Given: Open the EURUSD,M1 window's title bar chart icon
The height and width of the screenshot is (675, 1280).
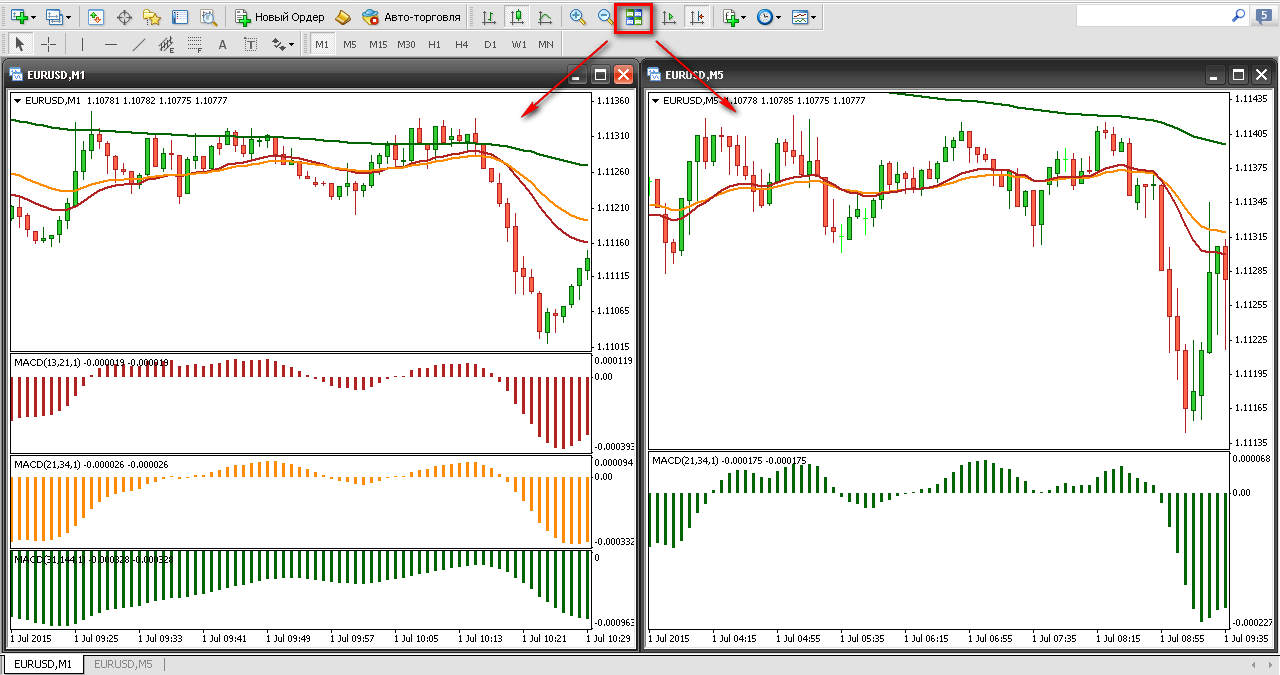Looking at the screenshot, I should click(15, 74).
